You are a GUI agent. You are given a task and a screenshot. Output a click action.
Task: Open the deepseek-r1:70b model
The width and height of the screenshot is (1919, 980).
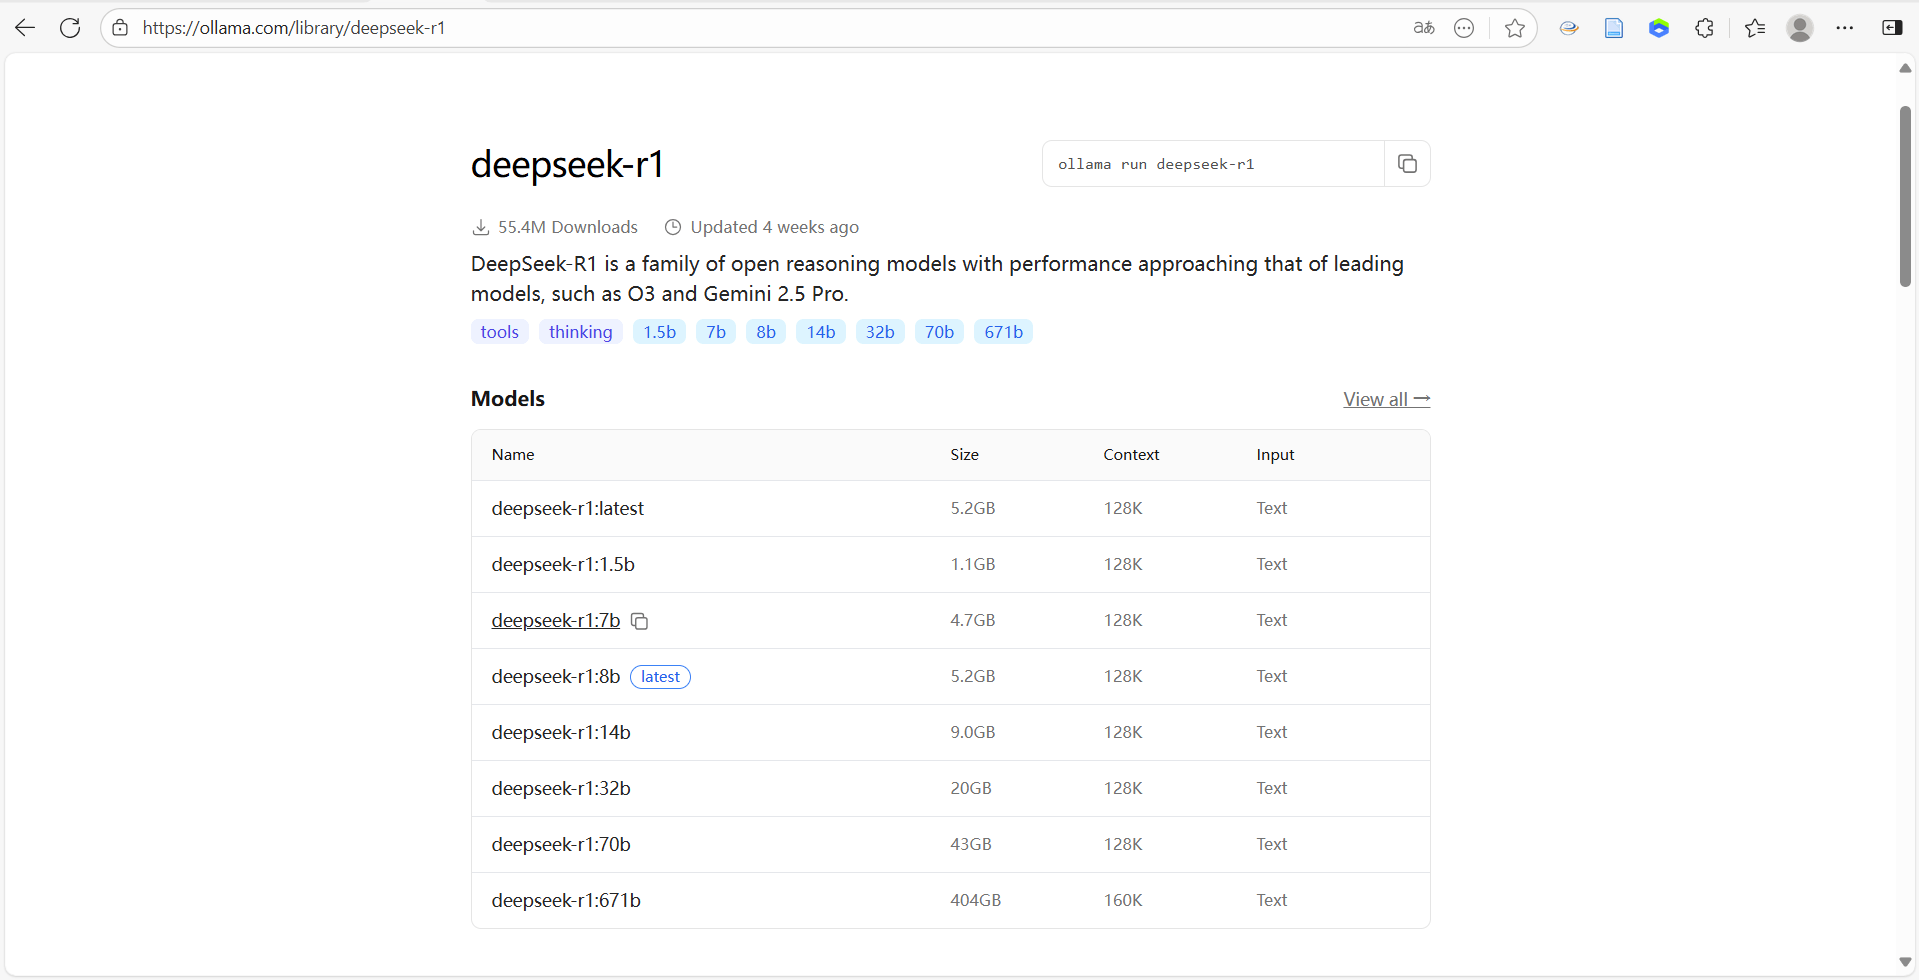pos(561,844)
